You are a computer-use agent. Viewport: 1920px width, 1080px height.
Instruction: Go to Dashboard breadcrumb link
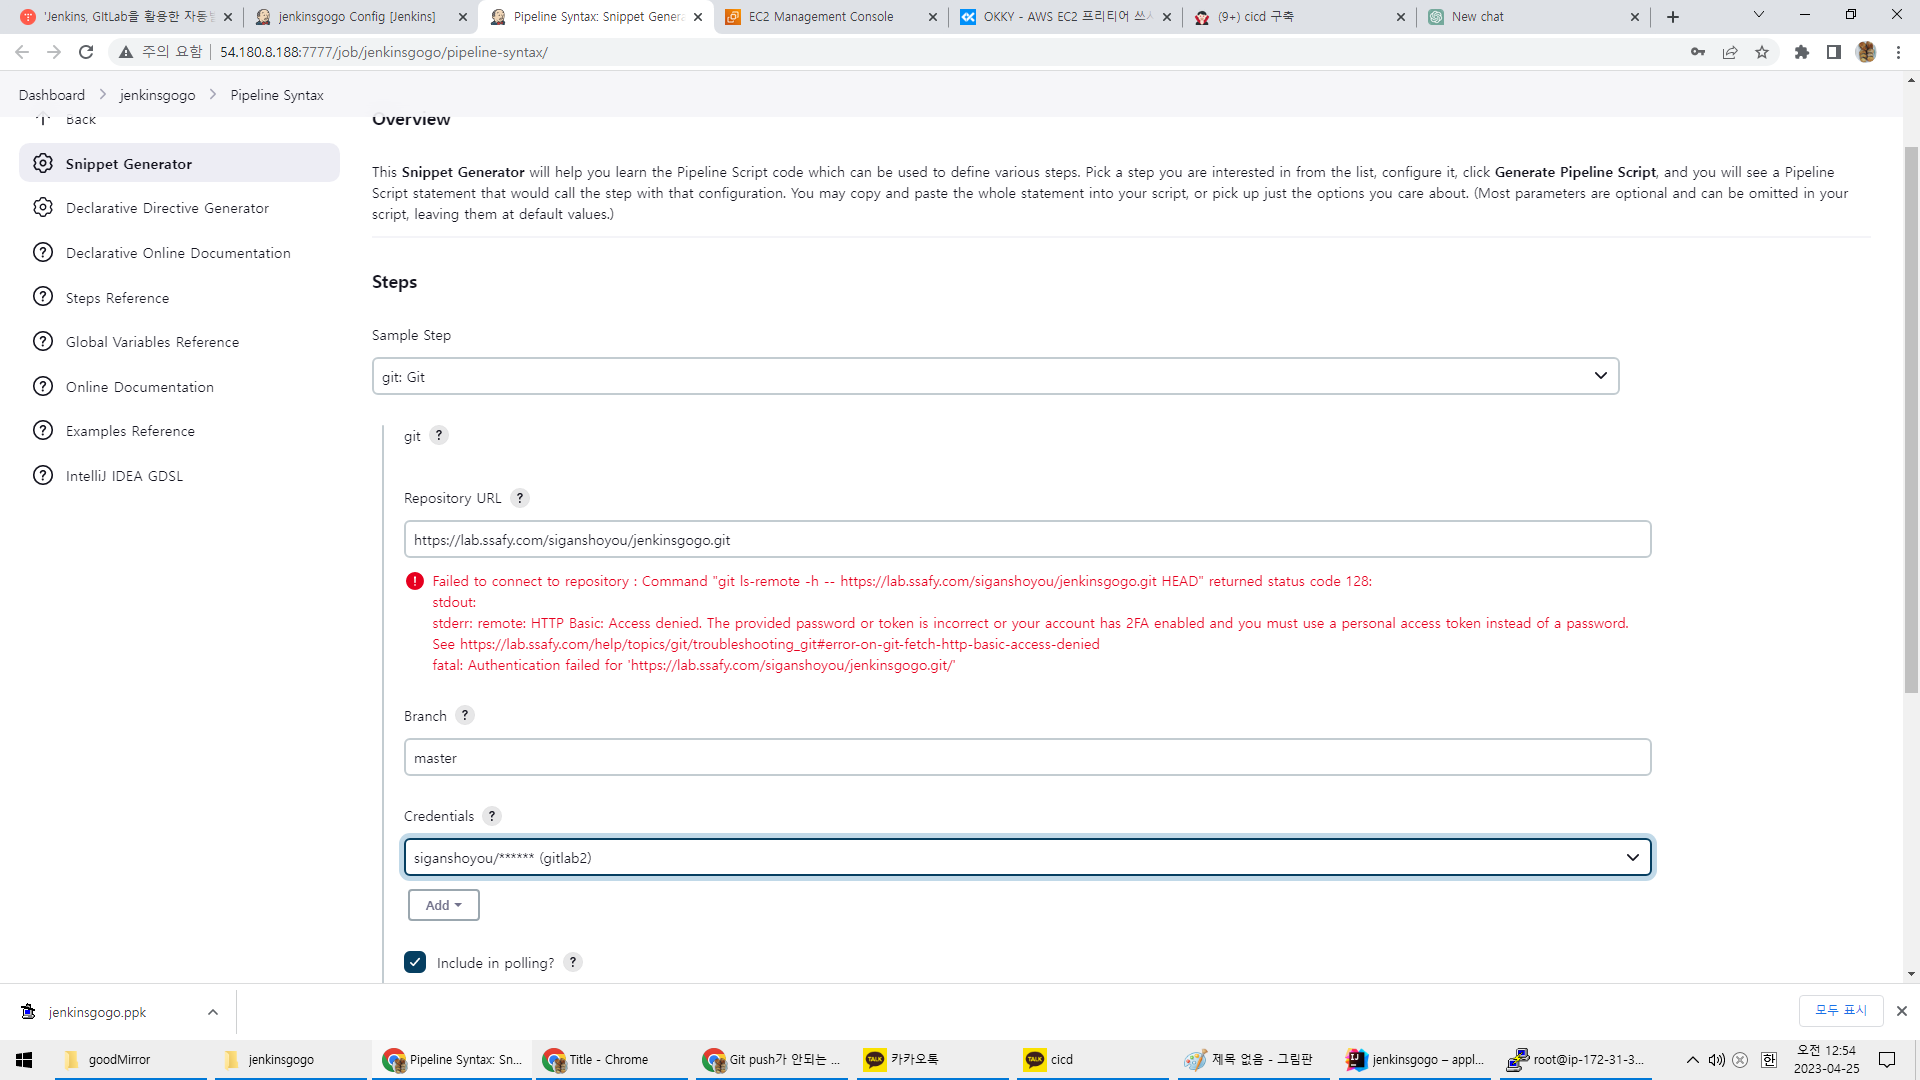coord(52,95)
